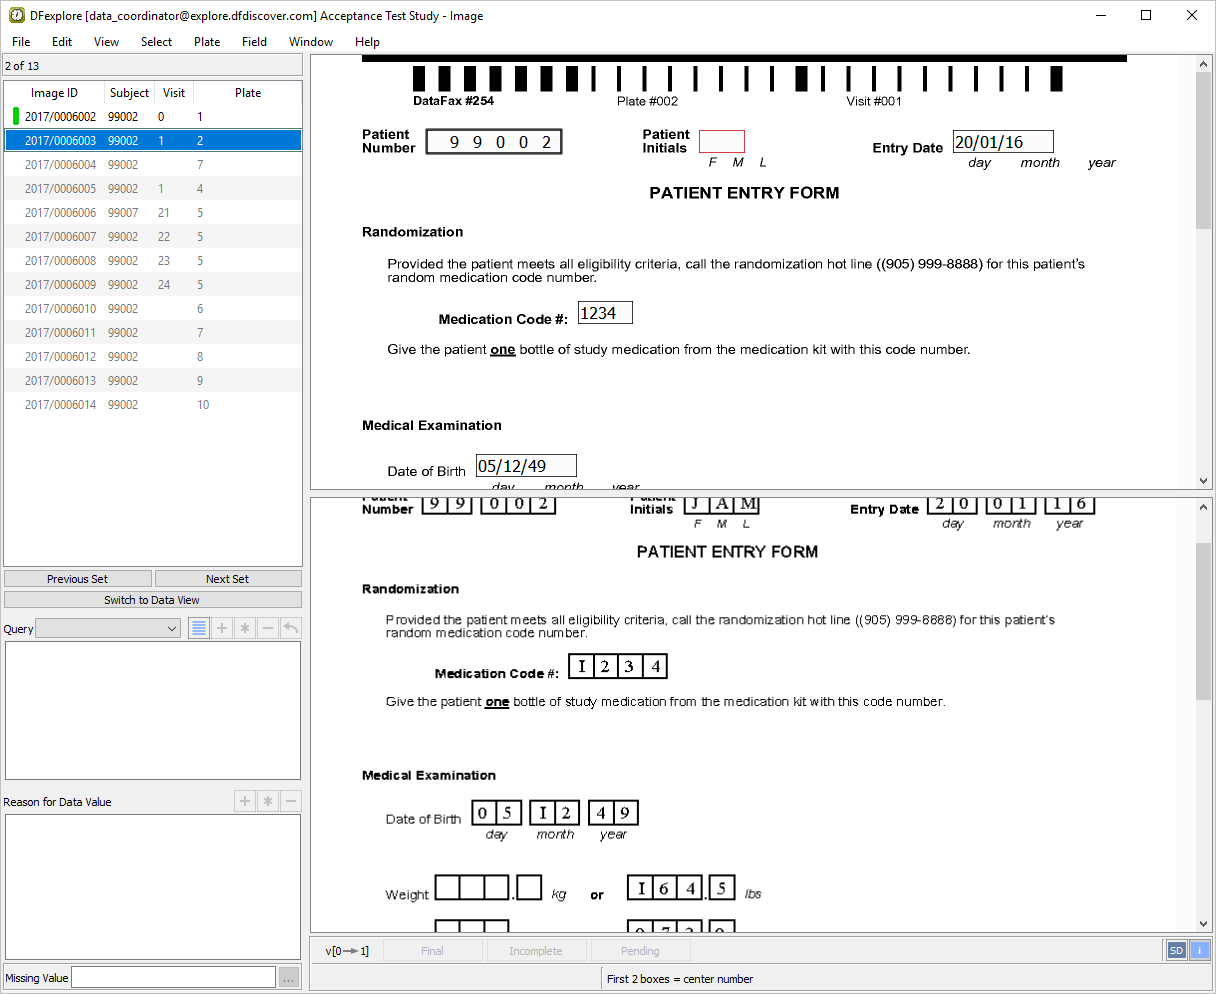1216x994 pixels.
Task: Click the Previous Set button
Action: point(78,579)
